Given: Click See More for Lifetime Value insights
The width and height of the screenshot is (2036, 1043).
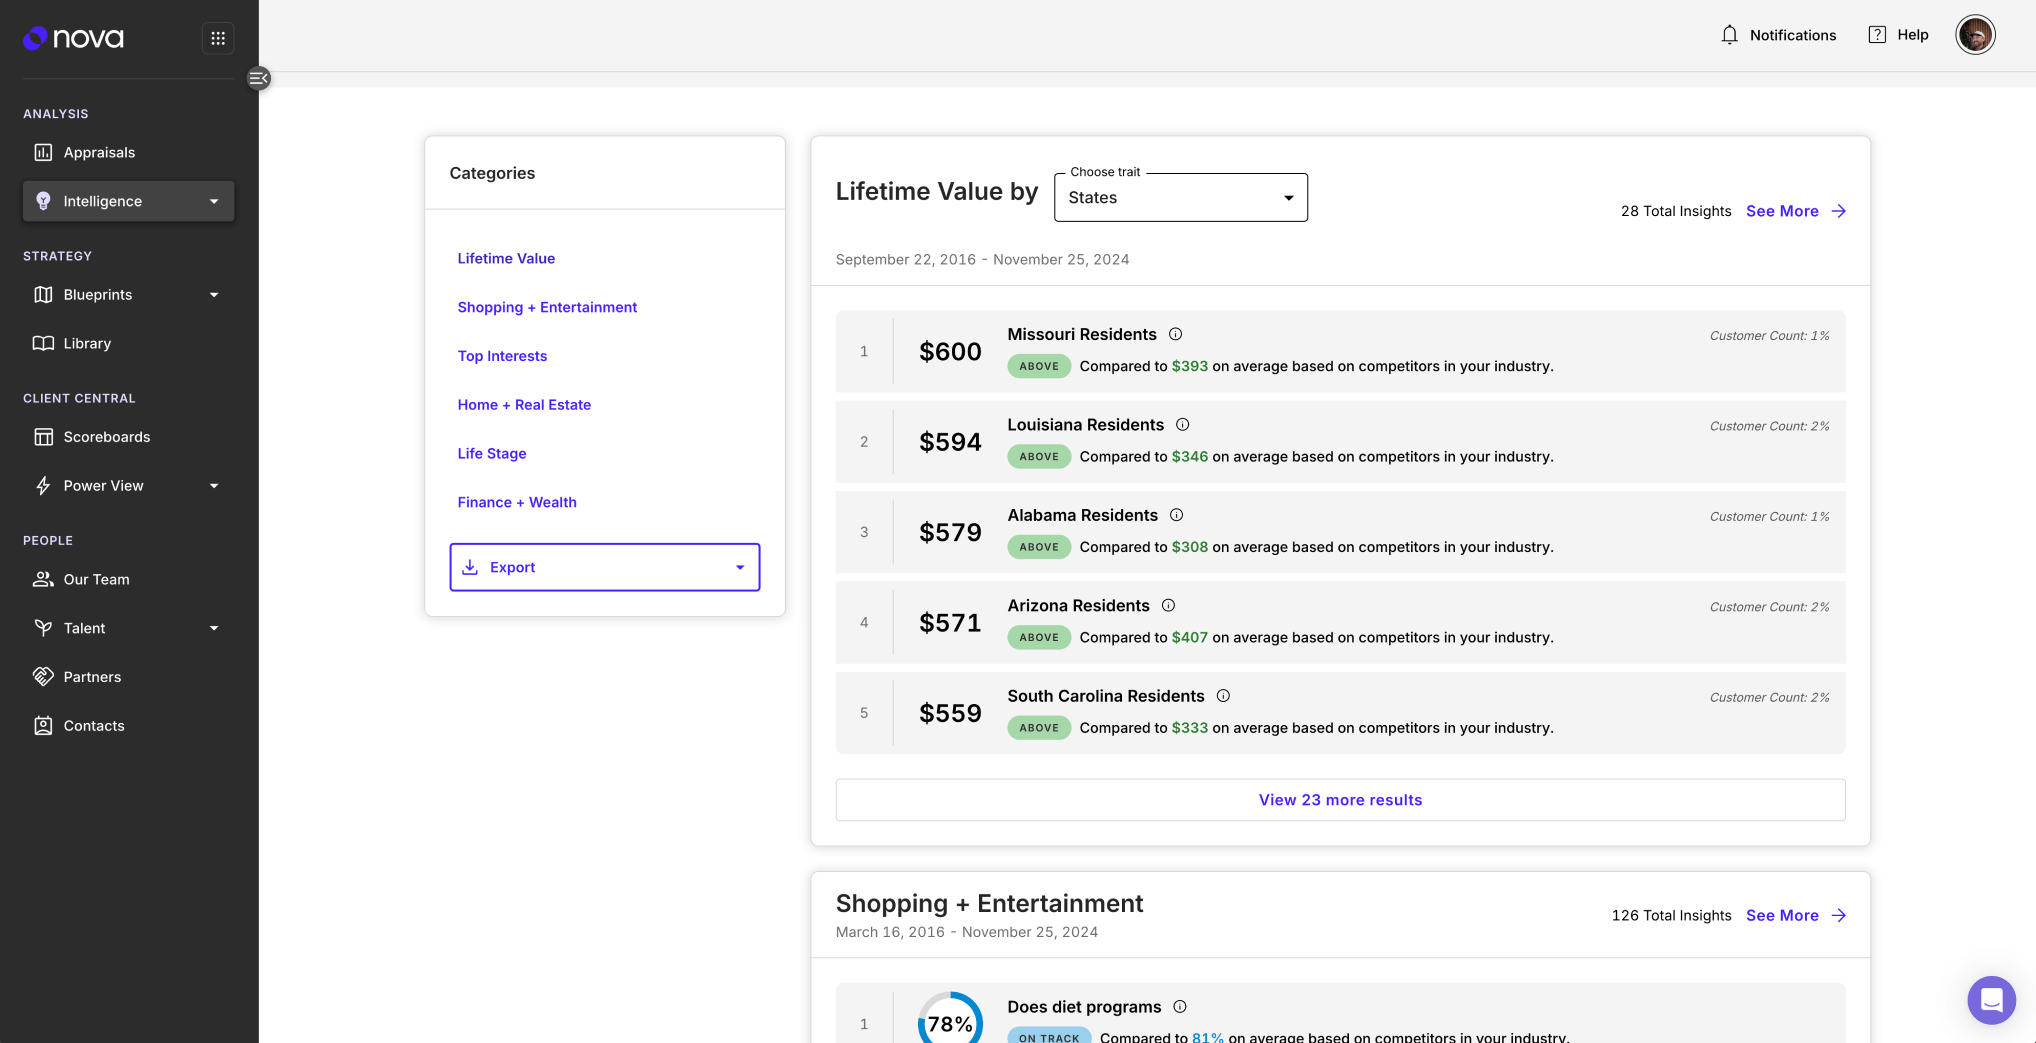Looking at the screenshot, I should (1795, 211).
